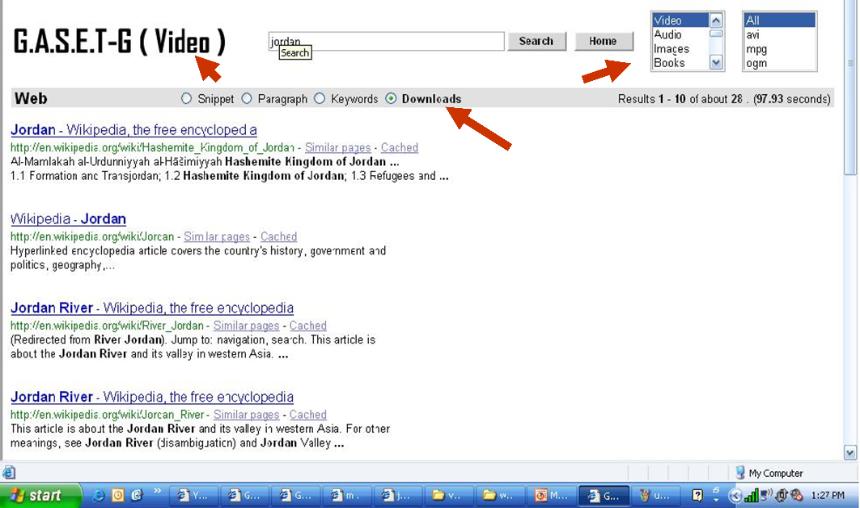Screen dimensions: 860x508
Task: Click the taskbar button labeled U...
Action: pos(655,495)
